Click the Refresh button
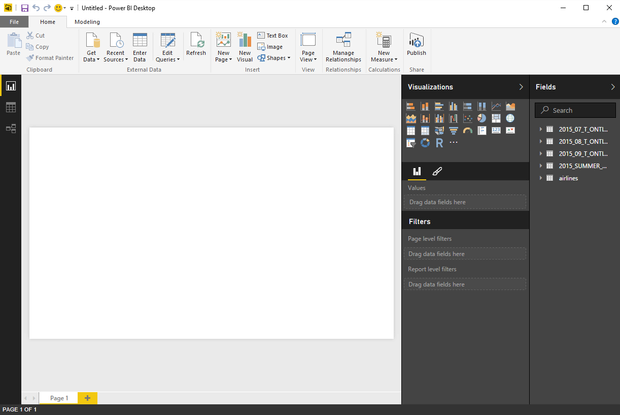This screenshot has width=620, height=415. (x=196, y=44)
